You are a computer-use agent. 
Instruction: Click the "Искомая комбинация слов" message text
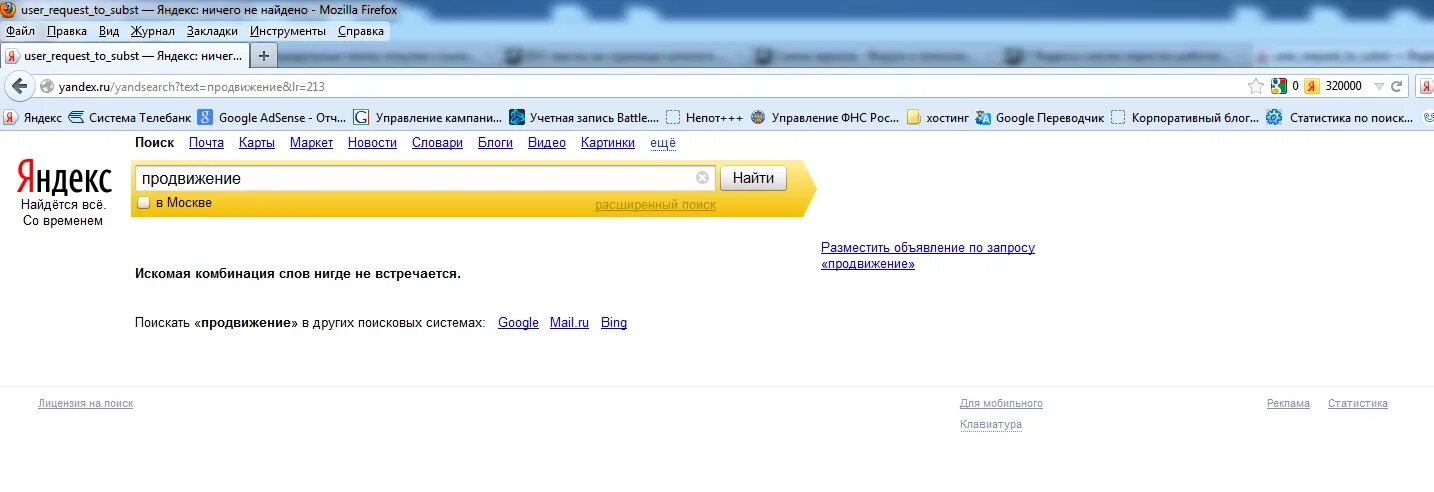tap(298, 273)
